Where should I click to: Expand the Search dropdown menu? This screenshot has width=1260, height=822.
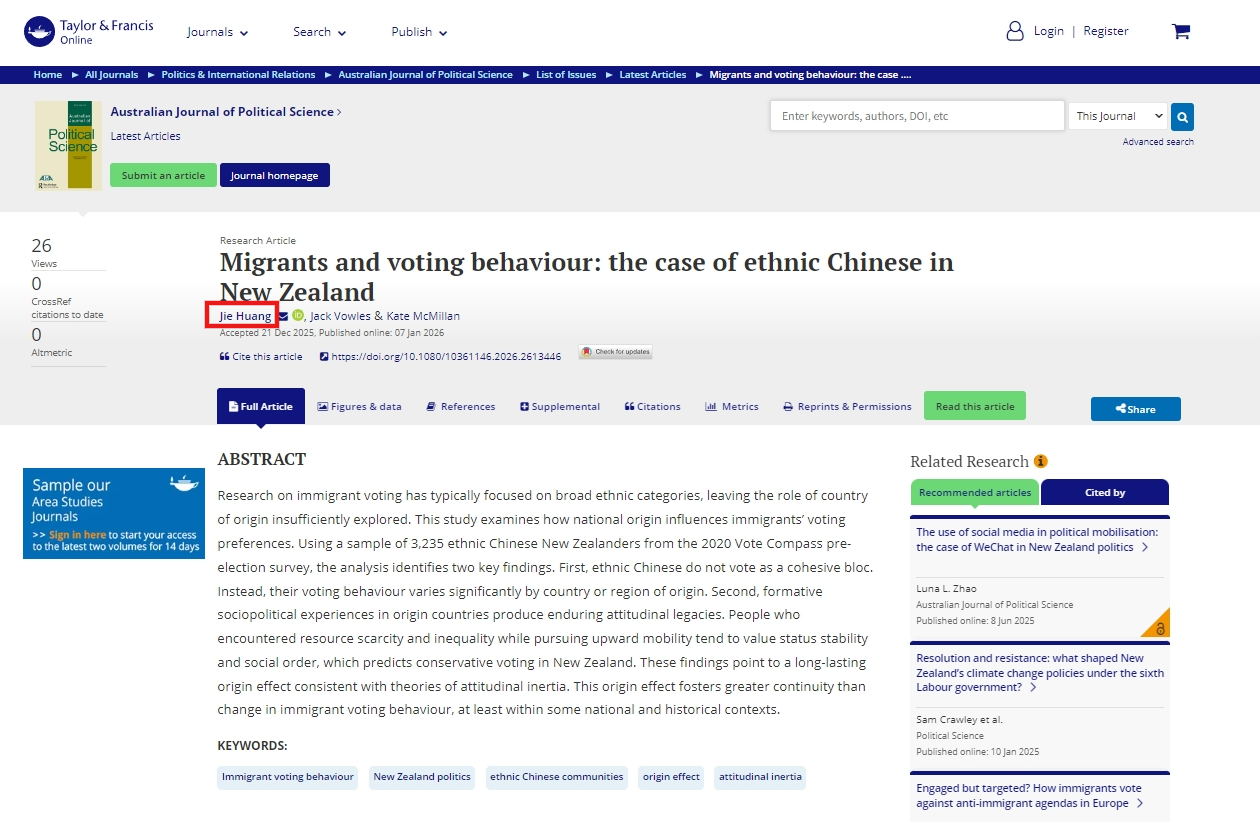pos(319,32)
